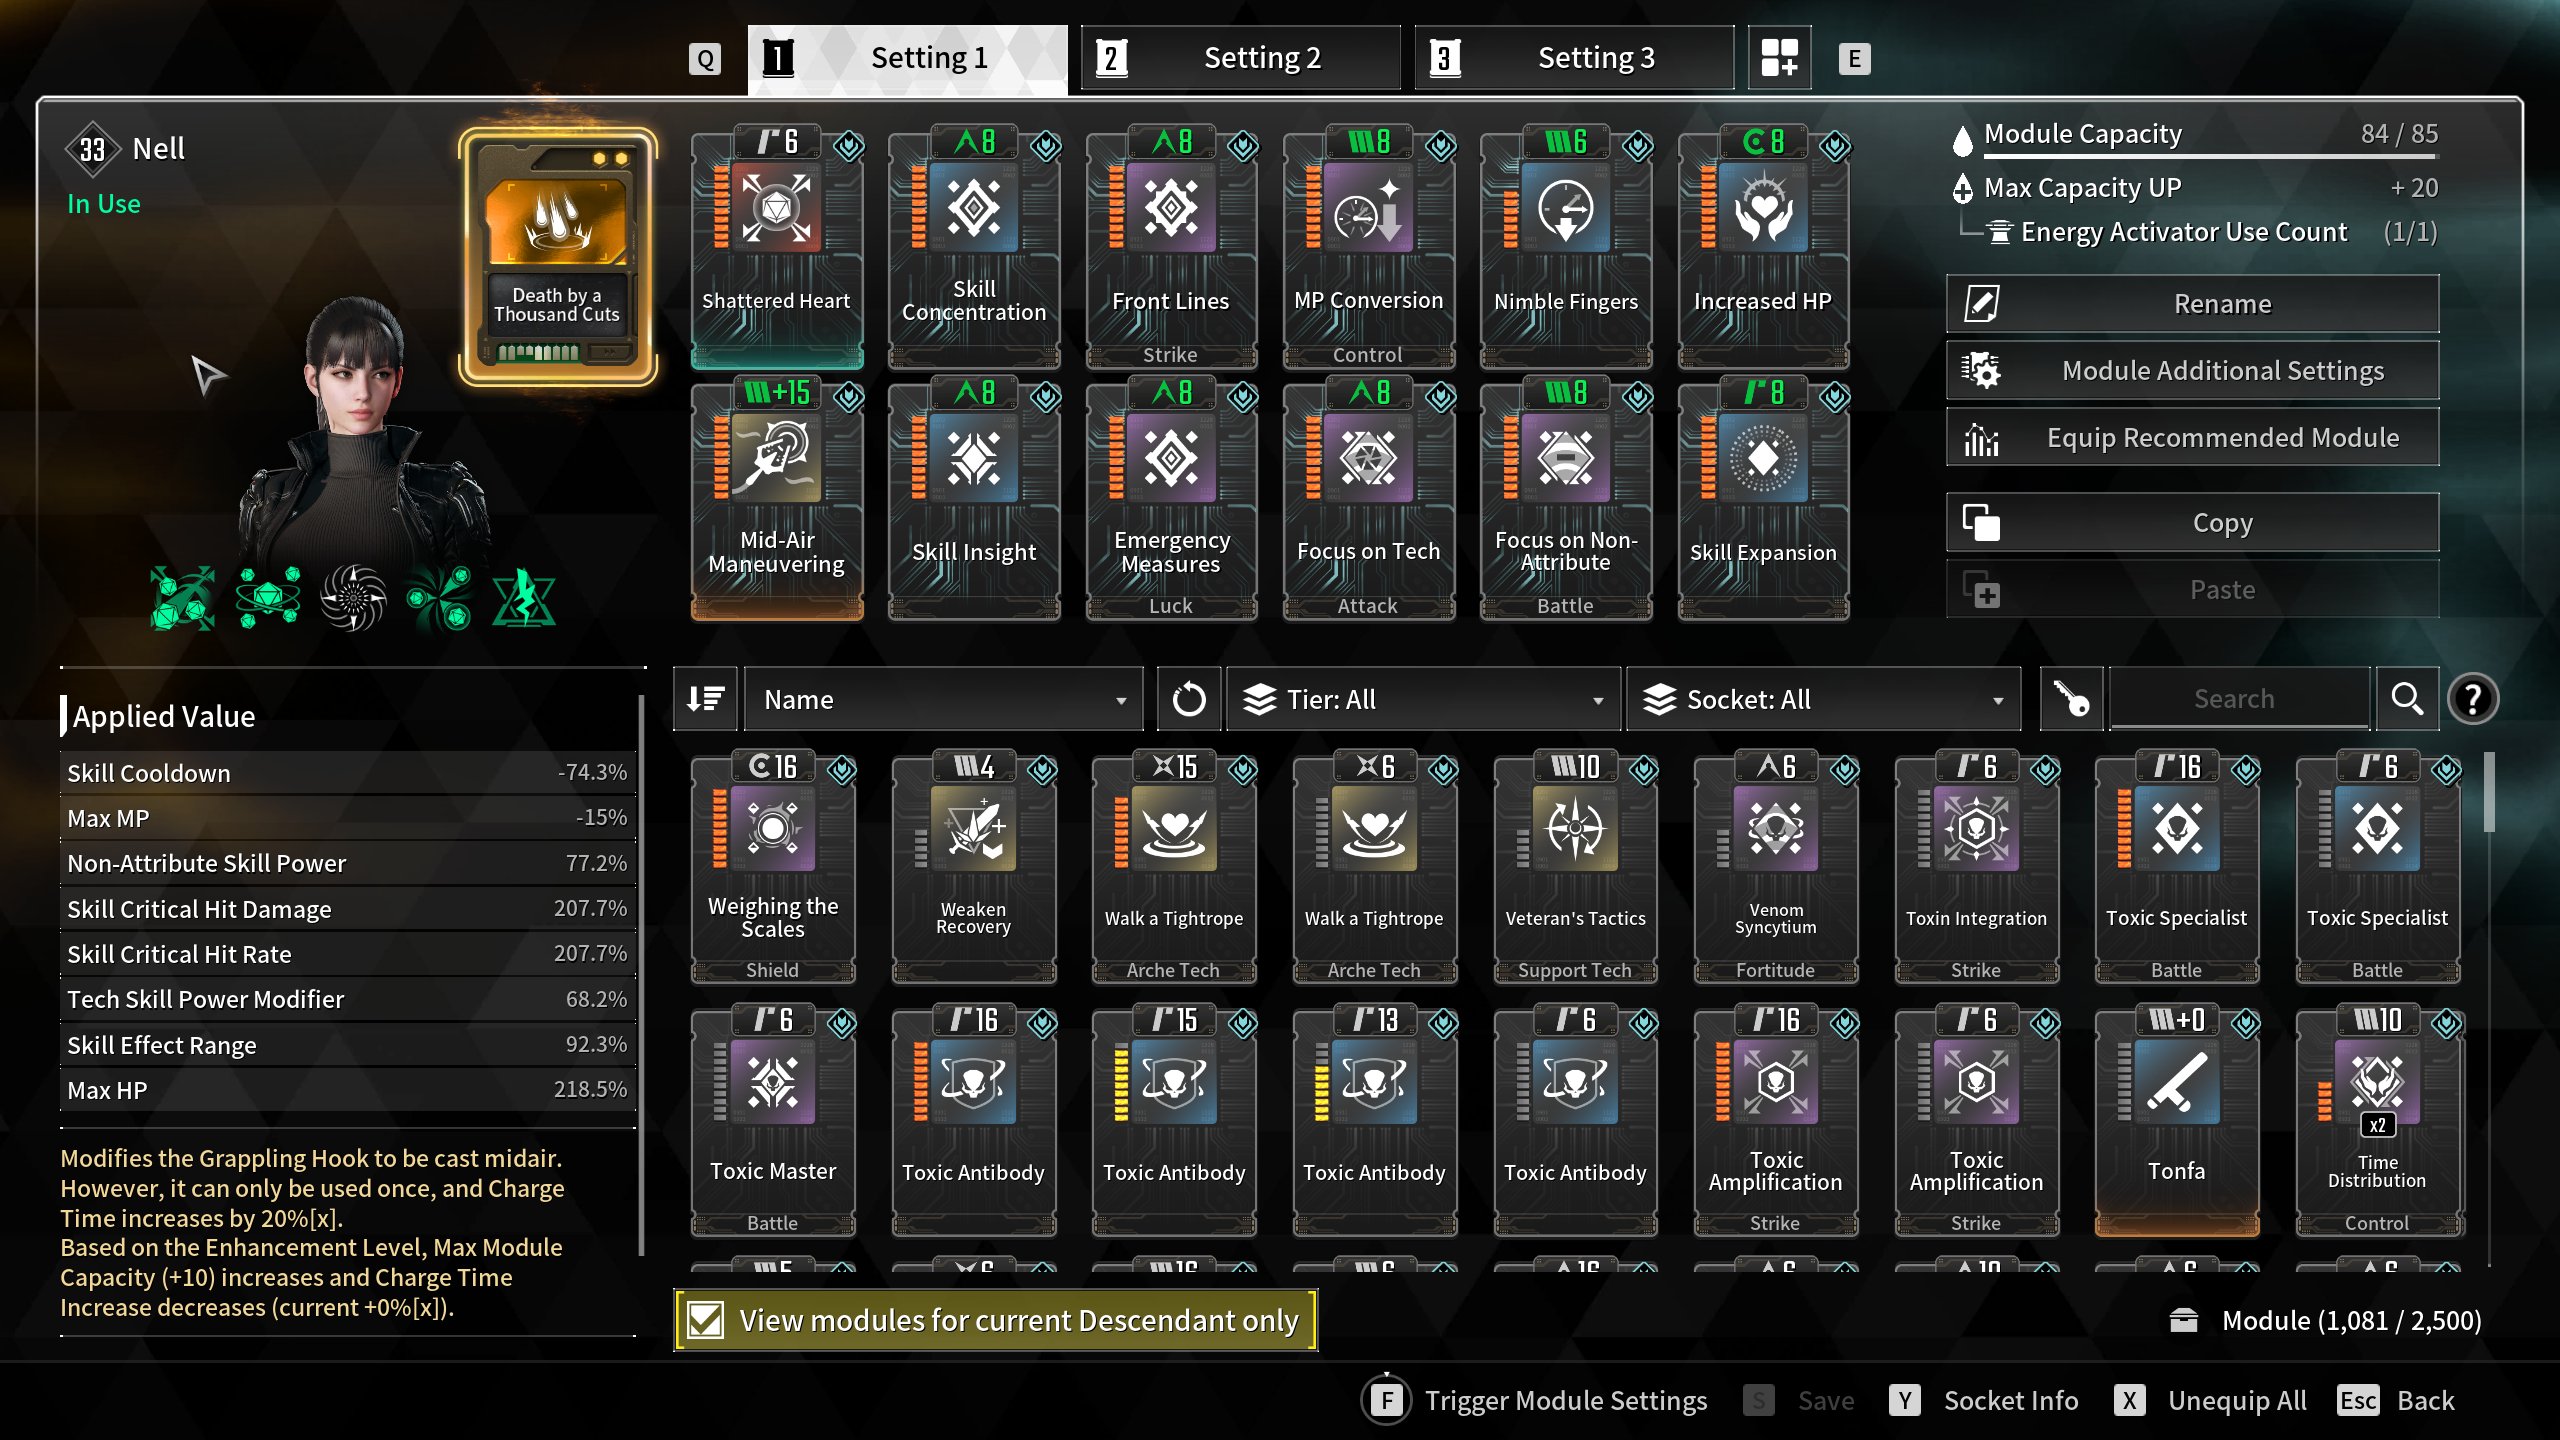The height and width of the screenshot is (1440, 2560).
Task: Click the Death by a Thousand Cuts card
Action: pyautogui.click(x=558, y=257)
